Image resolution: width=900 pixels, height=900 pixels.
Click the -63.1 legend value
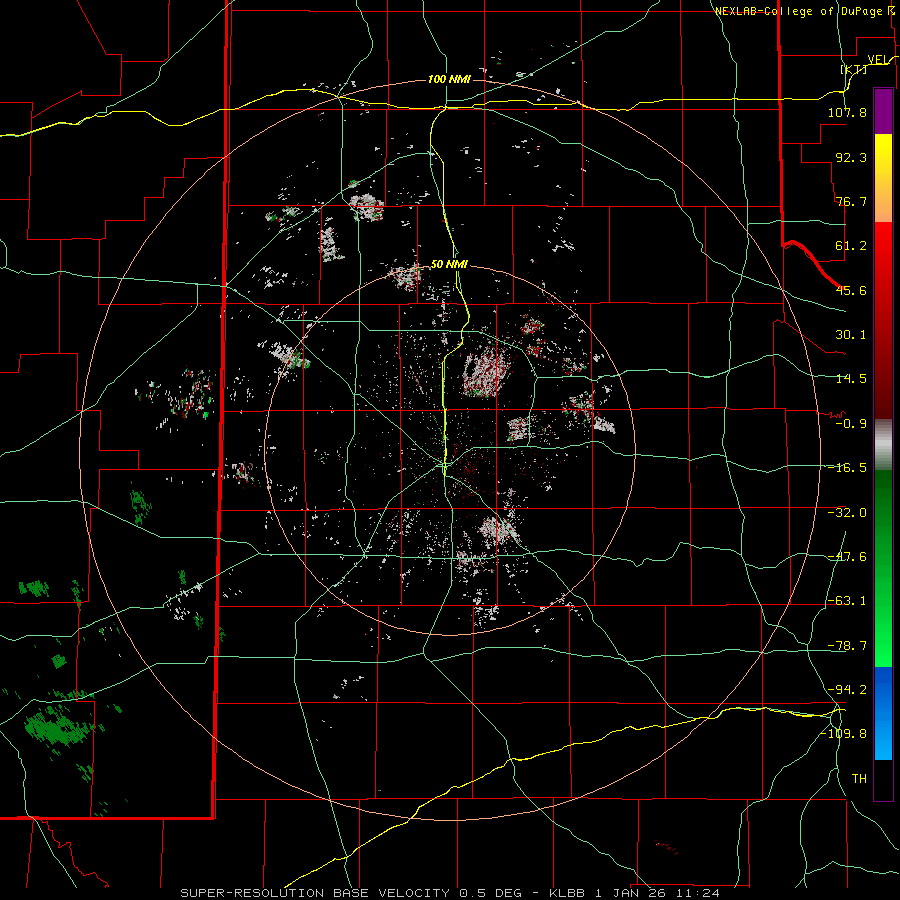pyautogui.click(x=847, y=601)
